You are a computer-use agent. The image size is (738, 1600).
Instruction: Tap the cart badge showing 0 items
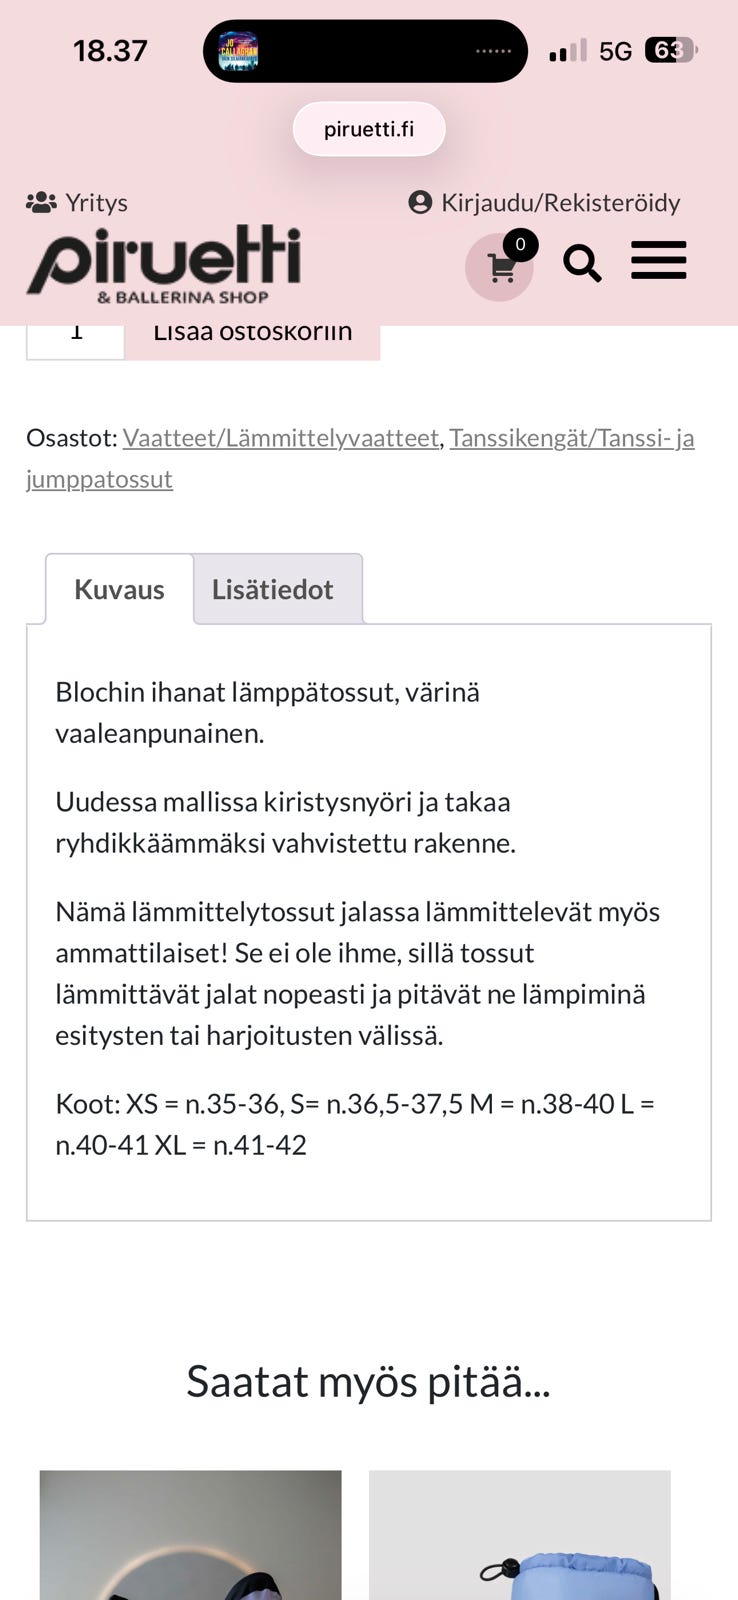click(x=520, y=242)
